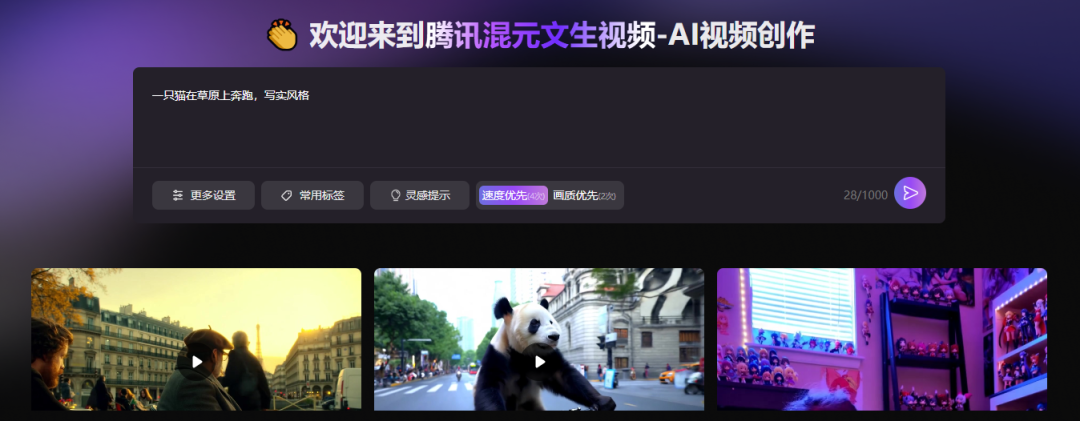Open 常用标签 tags button
Image resolution: width=1080 pixels, height=421 pixels.
point(312,196)
